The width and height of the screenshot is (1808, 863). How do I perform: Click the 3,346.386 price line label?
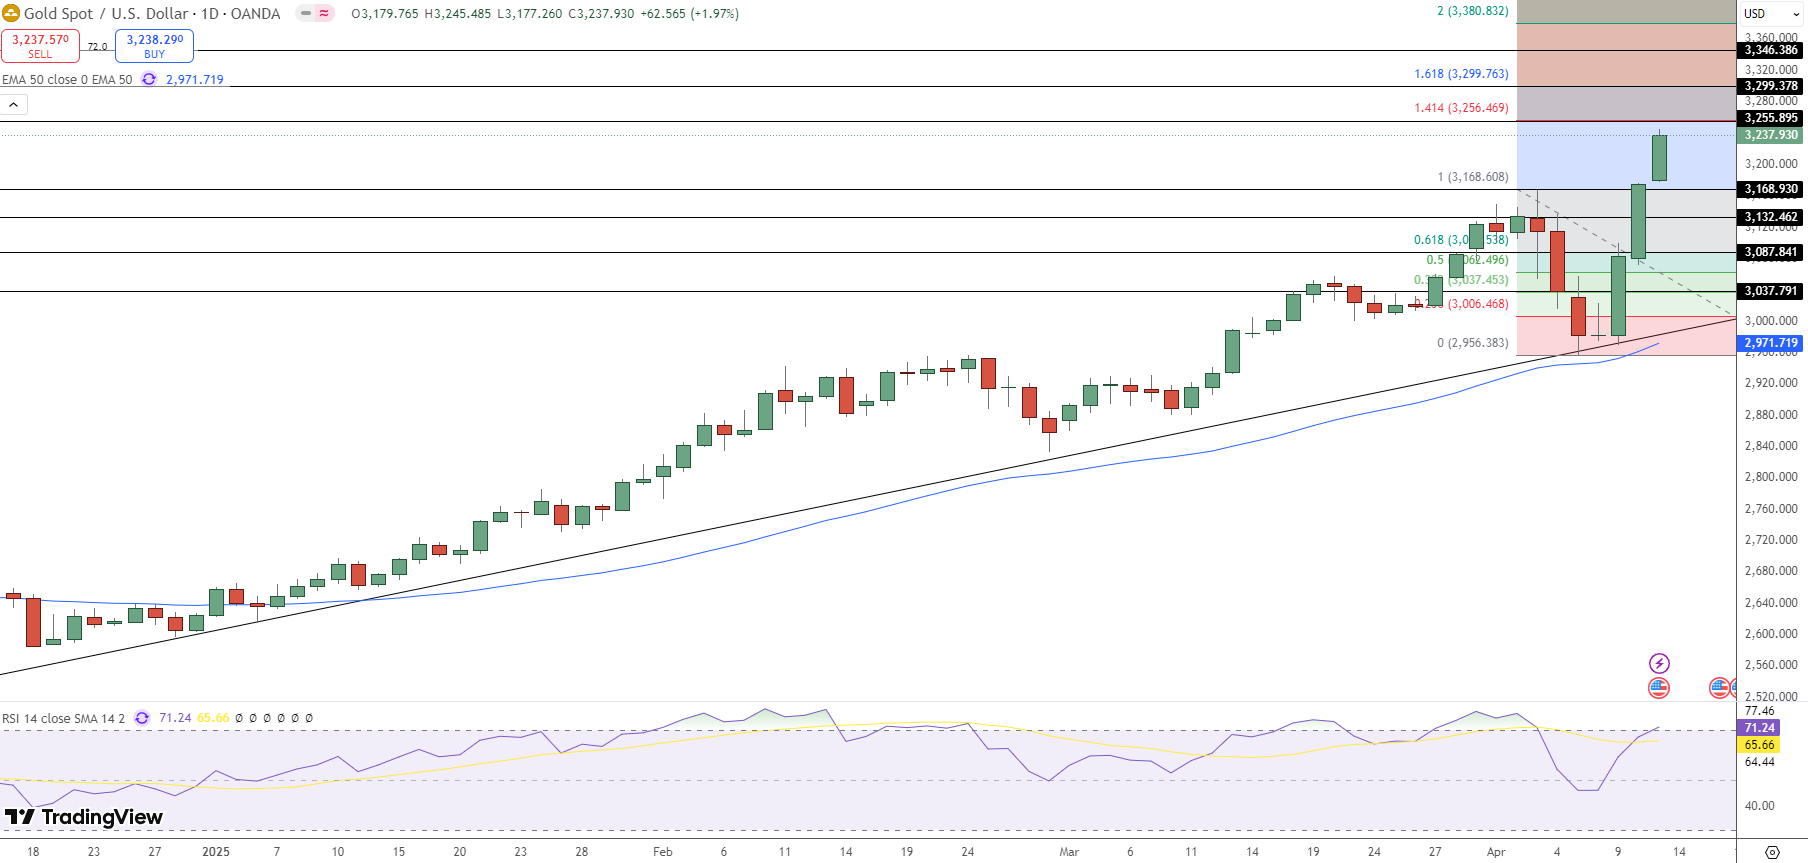pyautogui.click(x=1771, y=50)
